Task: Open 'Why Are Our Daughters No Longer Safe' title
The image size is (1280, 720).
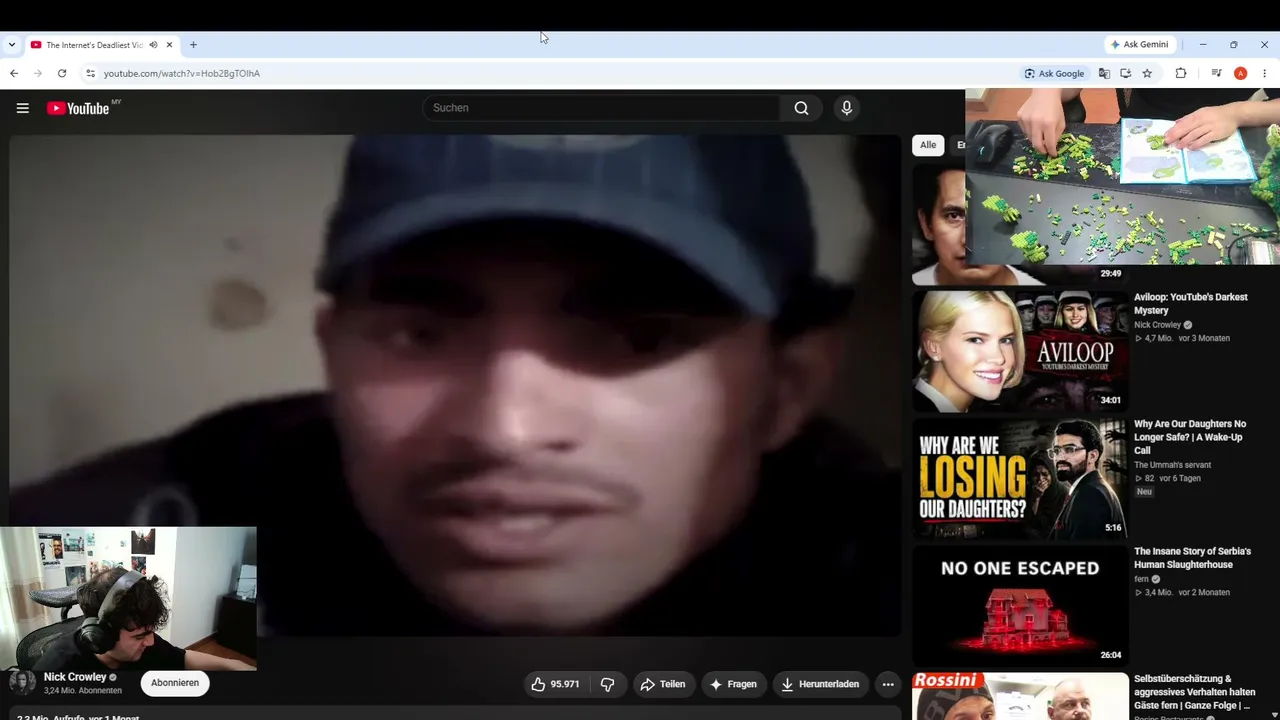Action: (1190, 437)
